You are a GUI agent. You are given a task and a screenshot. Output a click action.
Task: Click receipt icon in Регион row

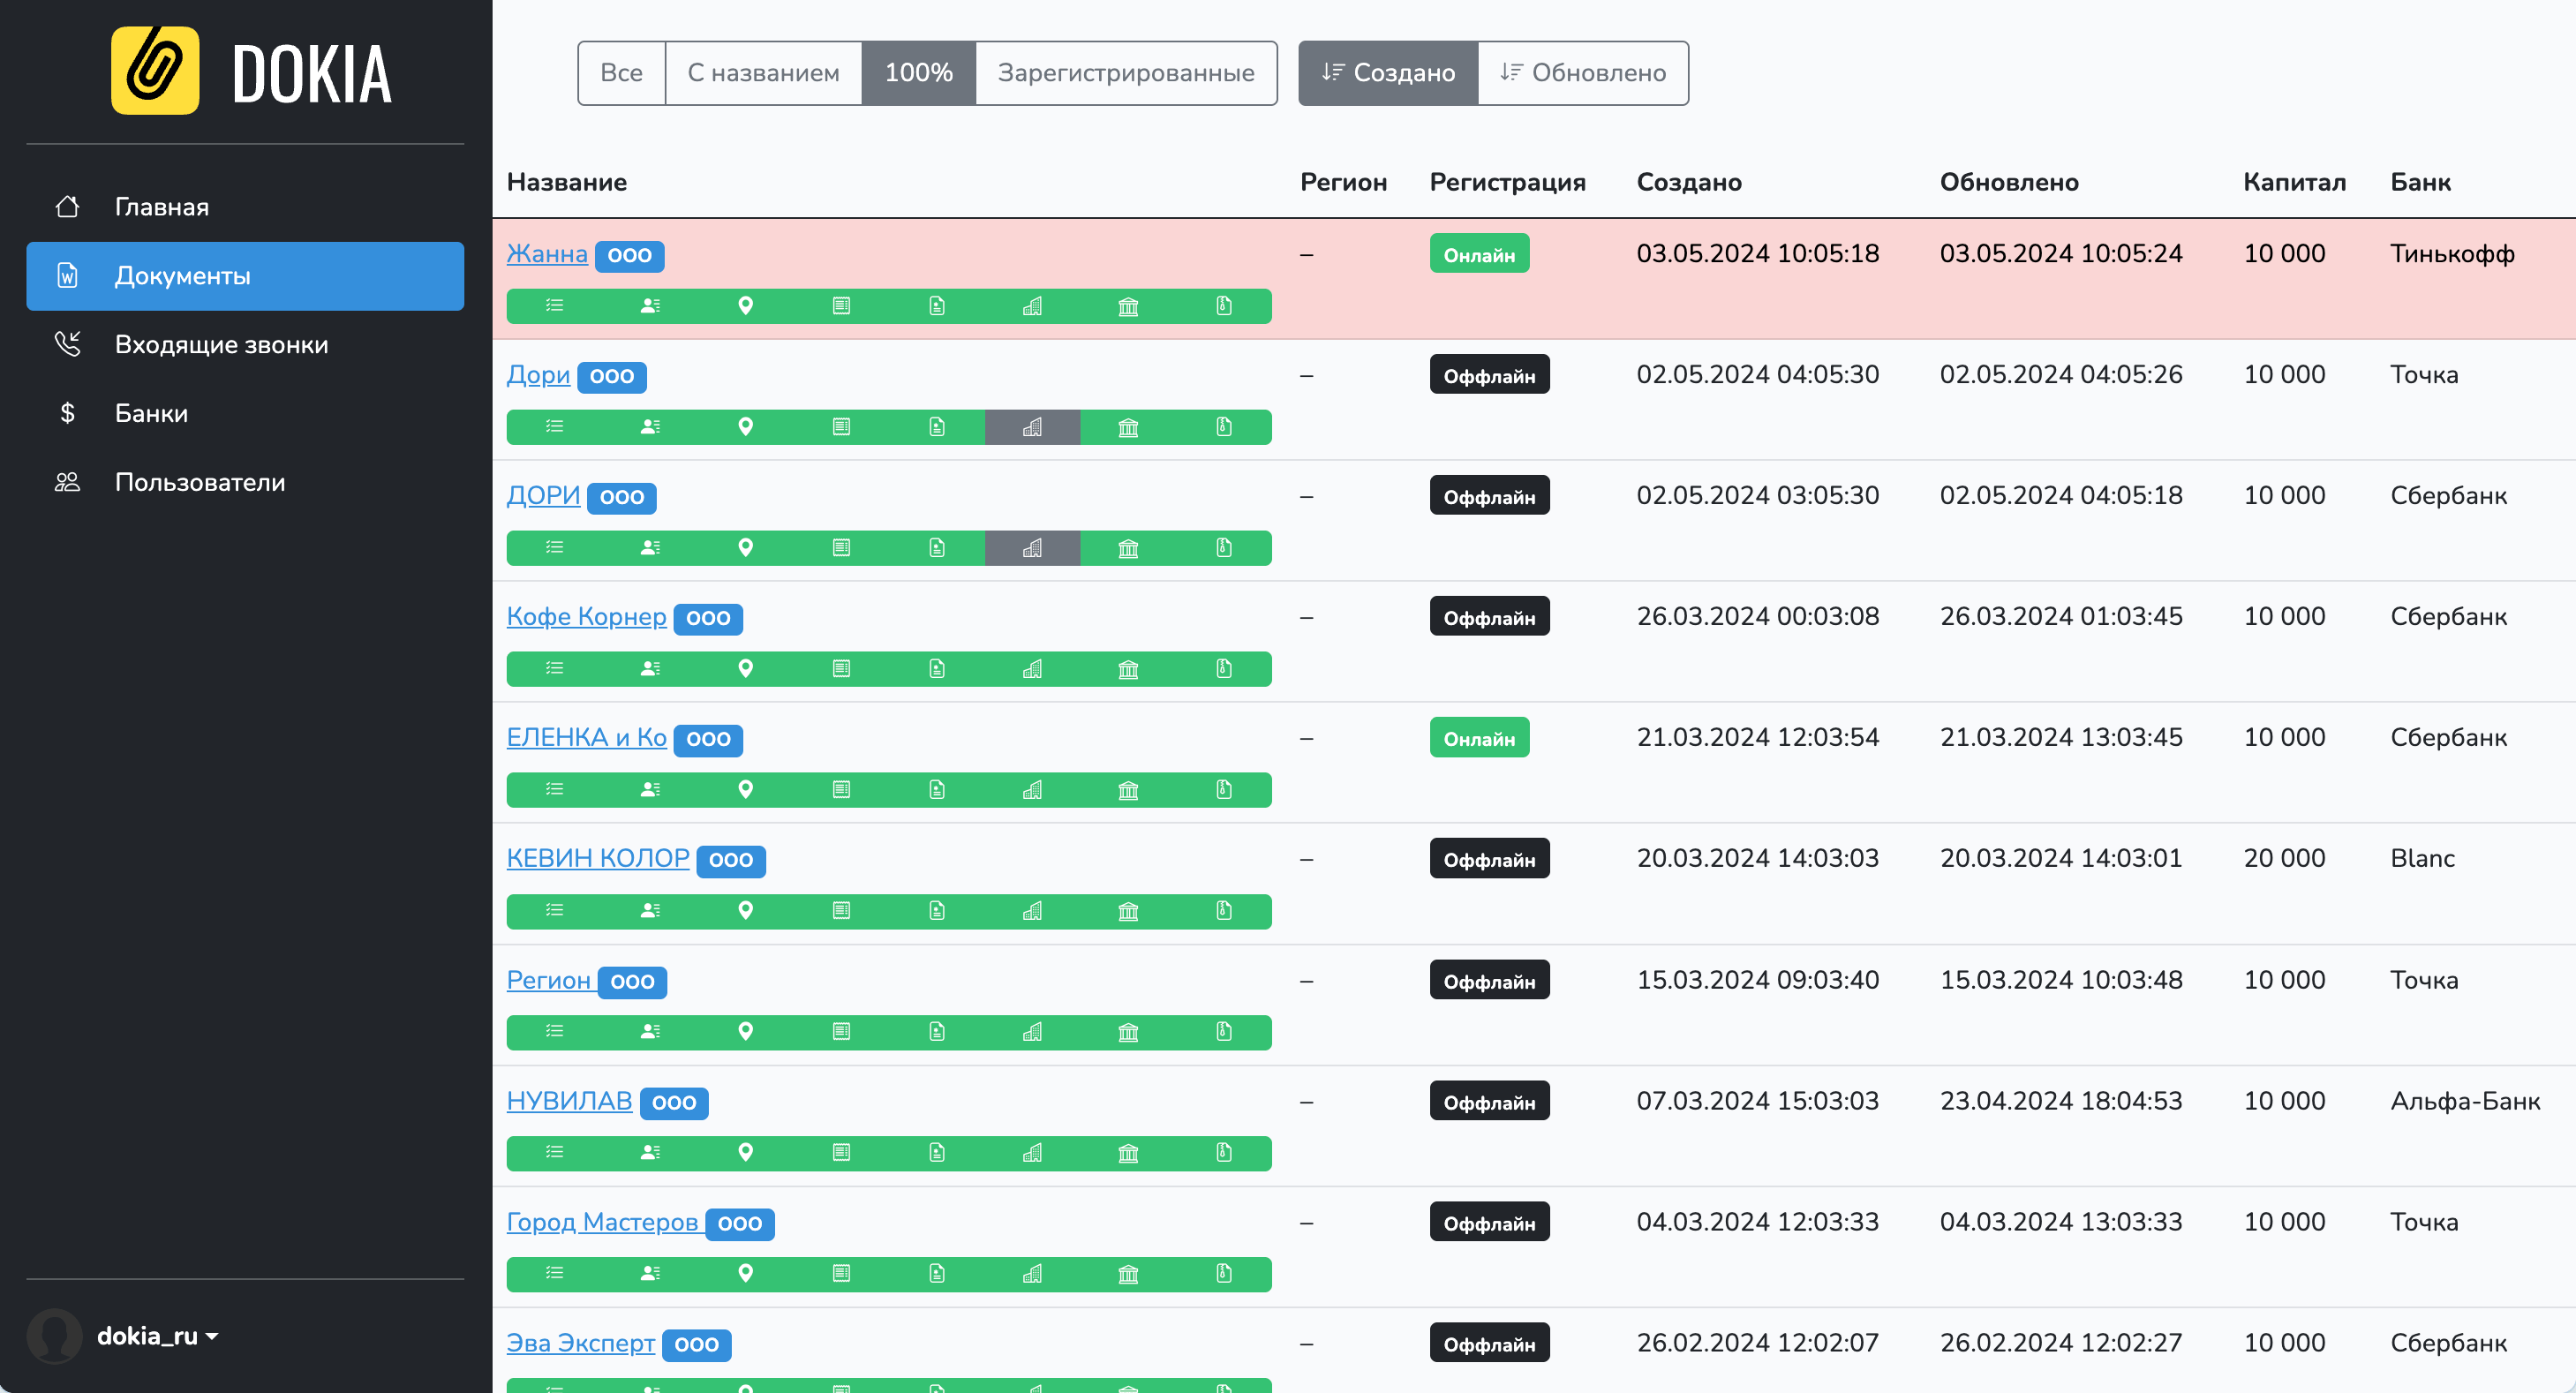coord(841,1032)
